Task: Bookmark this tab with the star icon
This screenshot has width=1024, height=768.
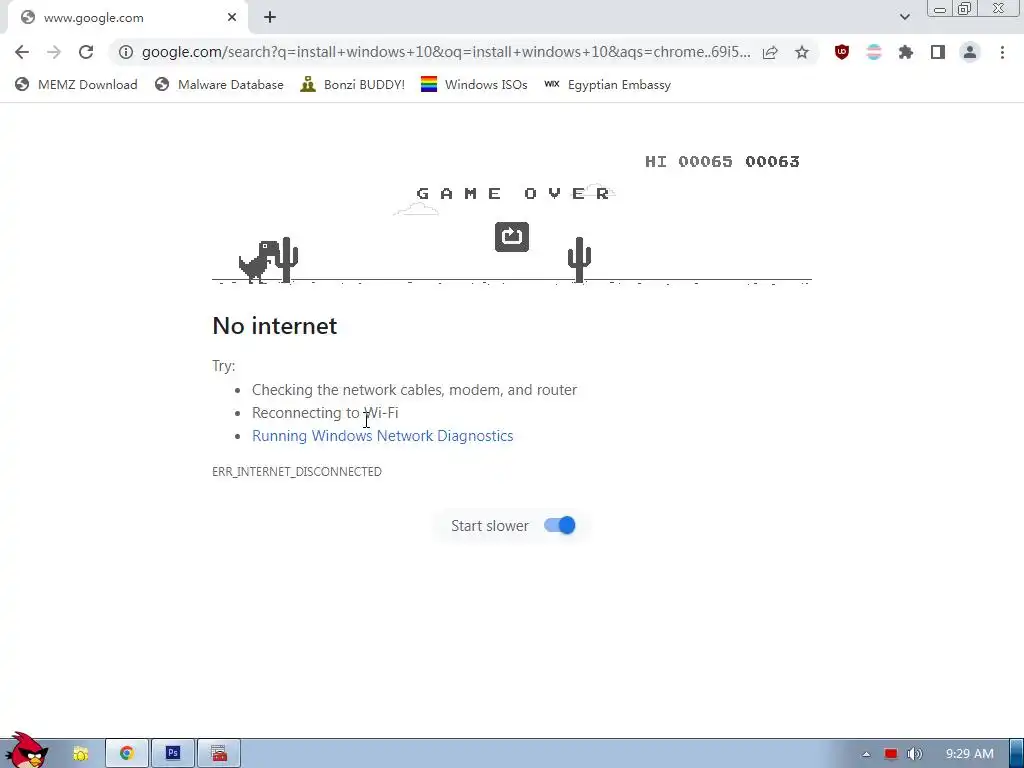Action: pos(802,52)
